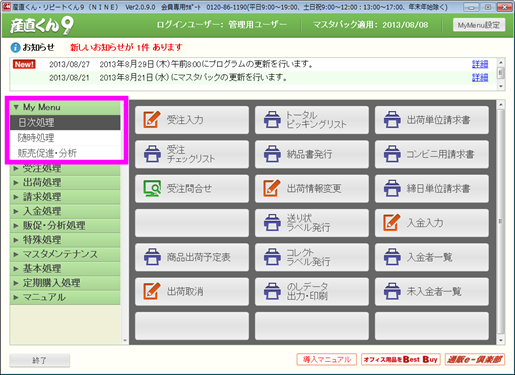This screenshot has height=375, width=515.
Task: Click sidebar menu scrollbar down arrow
Action: pos(125,341)
